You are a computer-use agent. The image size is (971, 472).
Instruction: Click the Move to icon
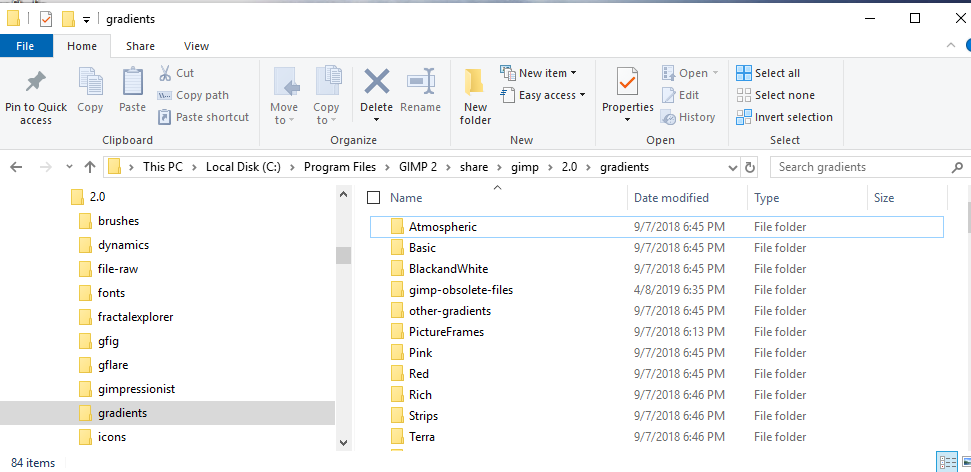pyautogui.click(x=285, y=82)
